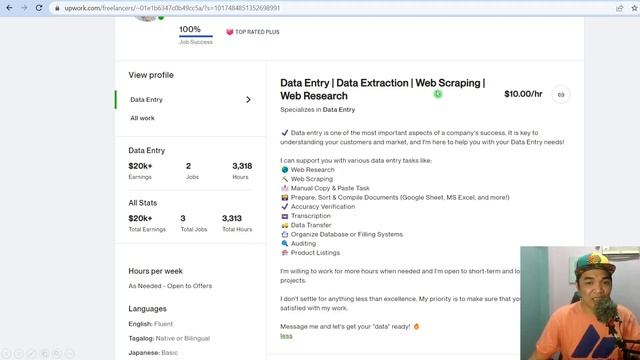This screenshot has height=360, width=640.
Task: Click the checkmark starting the 'Data entry is one' paragraph
Action: pos(284,133)
